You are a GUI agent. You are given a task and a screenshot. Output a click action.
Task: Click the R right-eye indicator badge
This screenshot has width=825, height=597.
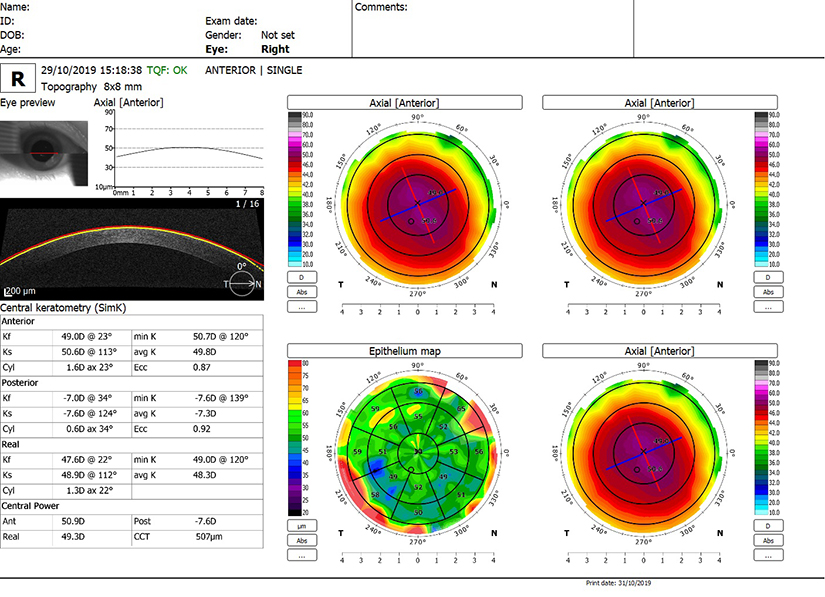[19, 78]
